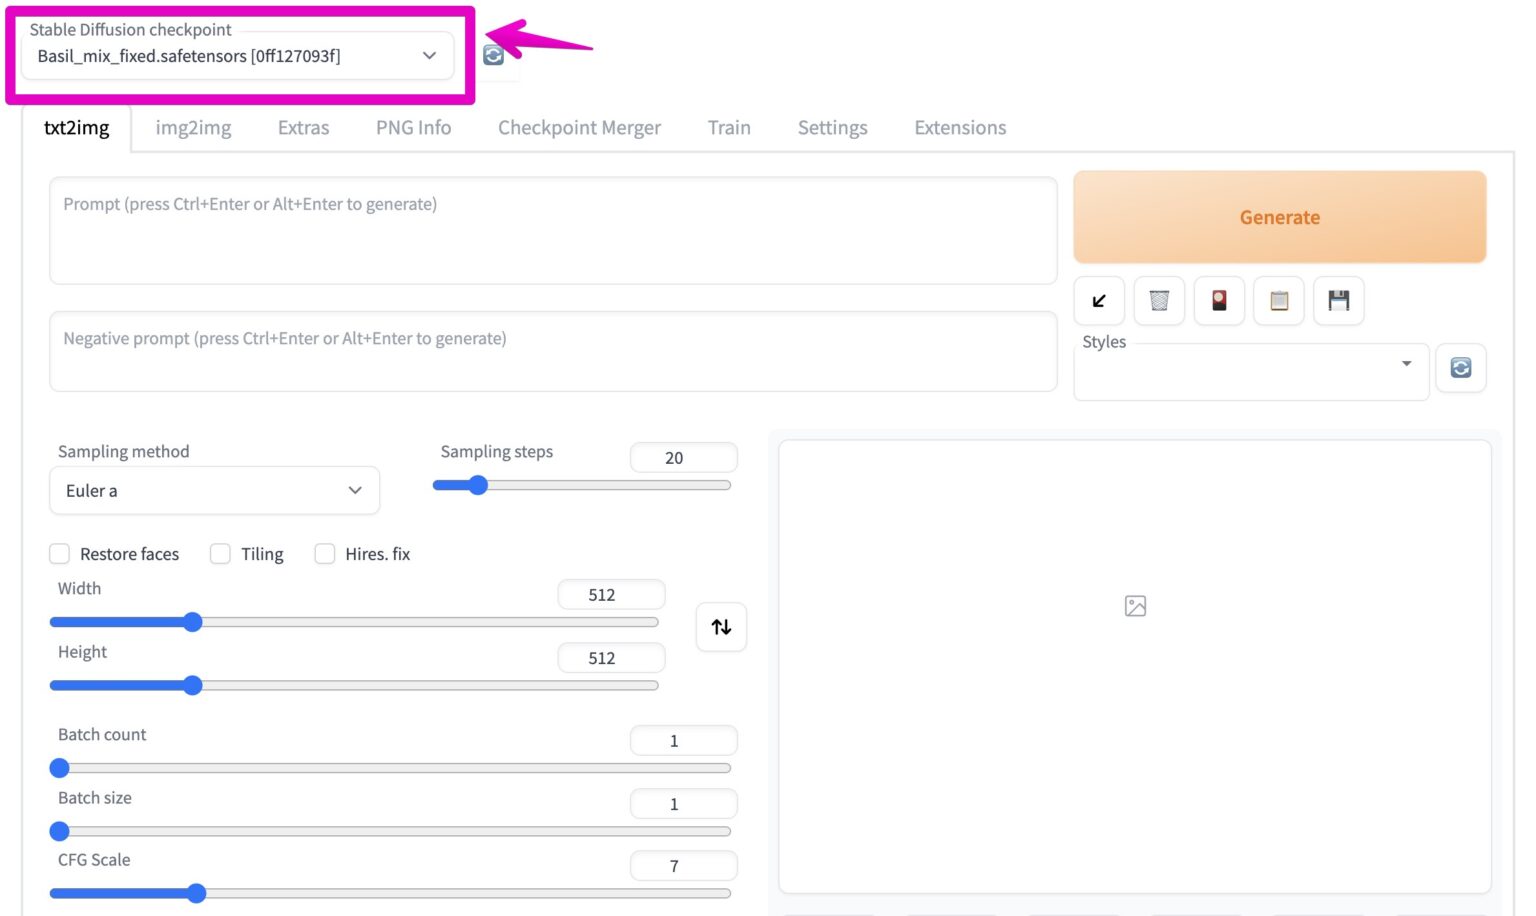Open the Extensions tab
Screen dimensions: 1536x916
tap(960, 128)
